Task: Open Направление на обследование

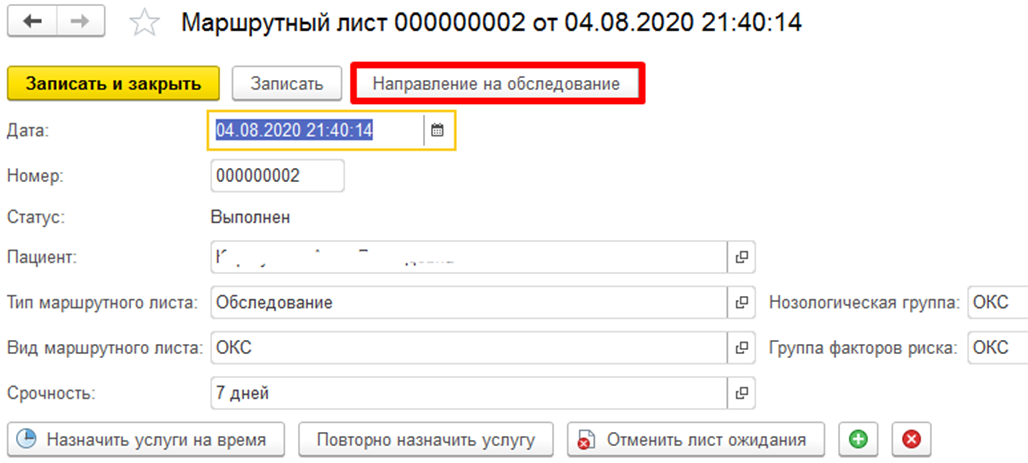Action: (497, 83)
